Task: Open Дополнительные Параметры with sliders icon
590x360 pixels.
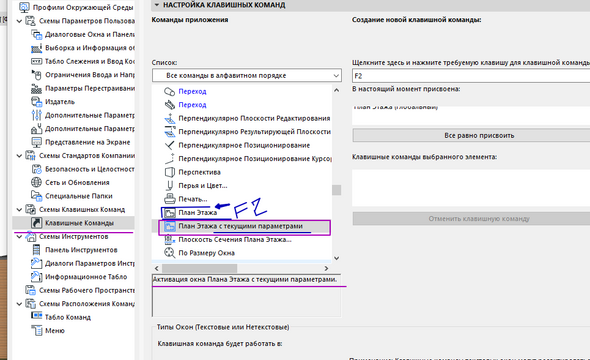Action: tap(36, 115)
